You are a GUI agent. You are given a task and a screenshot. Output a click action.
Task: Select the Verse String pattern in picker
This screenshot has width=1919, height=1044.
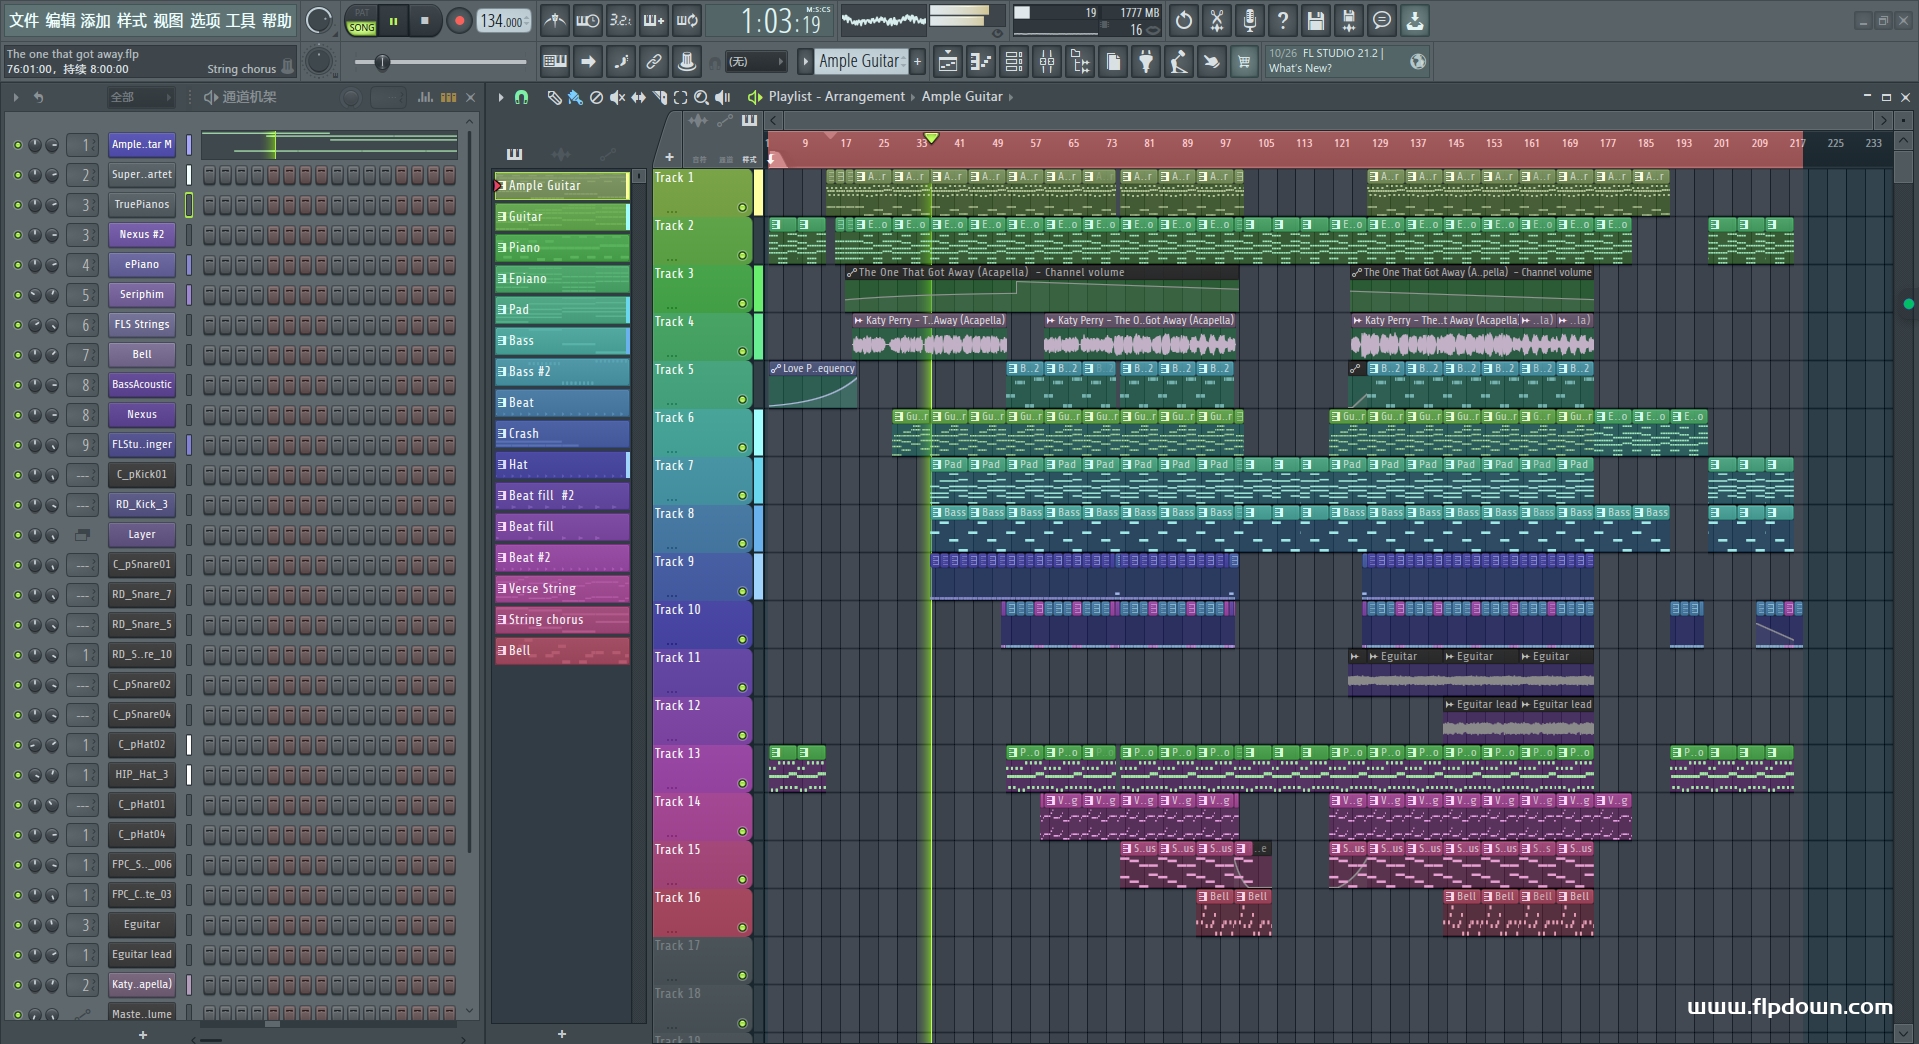click(562, 589)
